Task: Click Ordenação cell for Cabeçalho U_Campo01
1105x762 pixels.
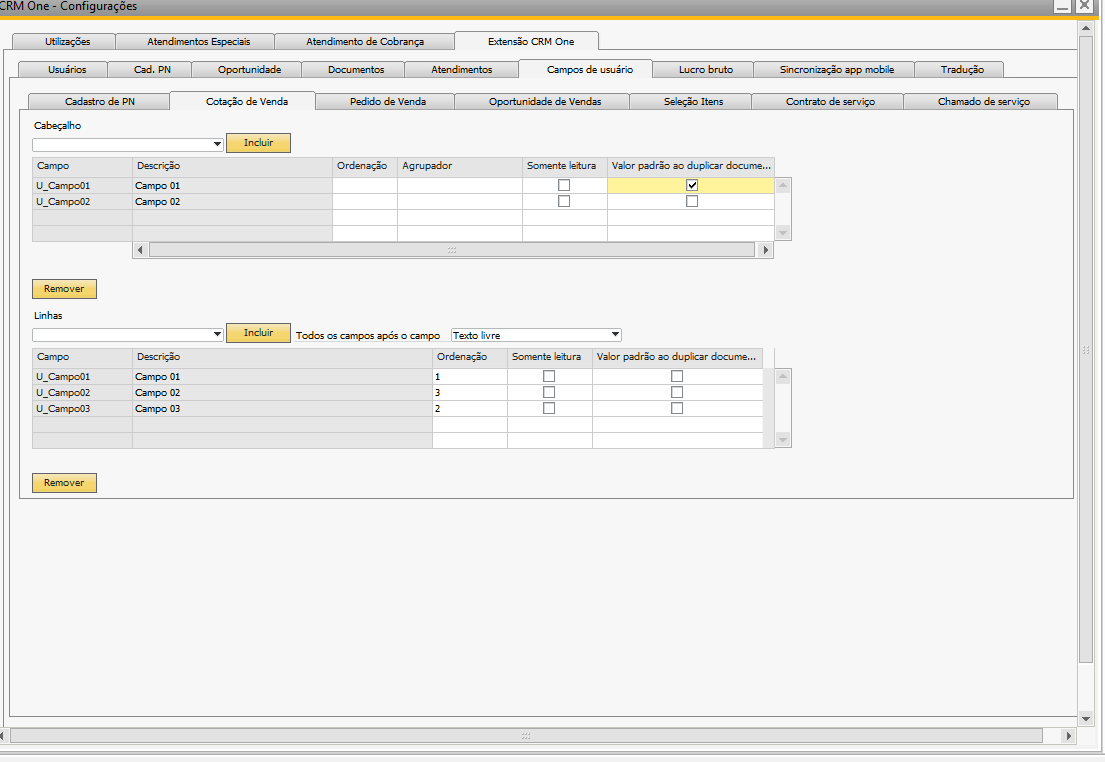Action: pos(364,185)
